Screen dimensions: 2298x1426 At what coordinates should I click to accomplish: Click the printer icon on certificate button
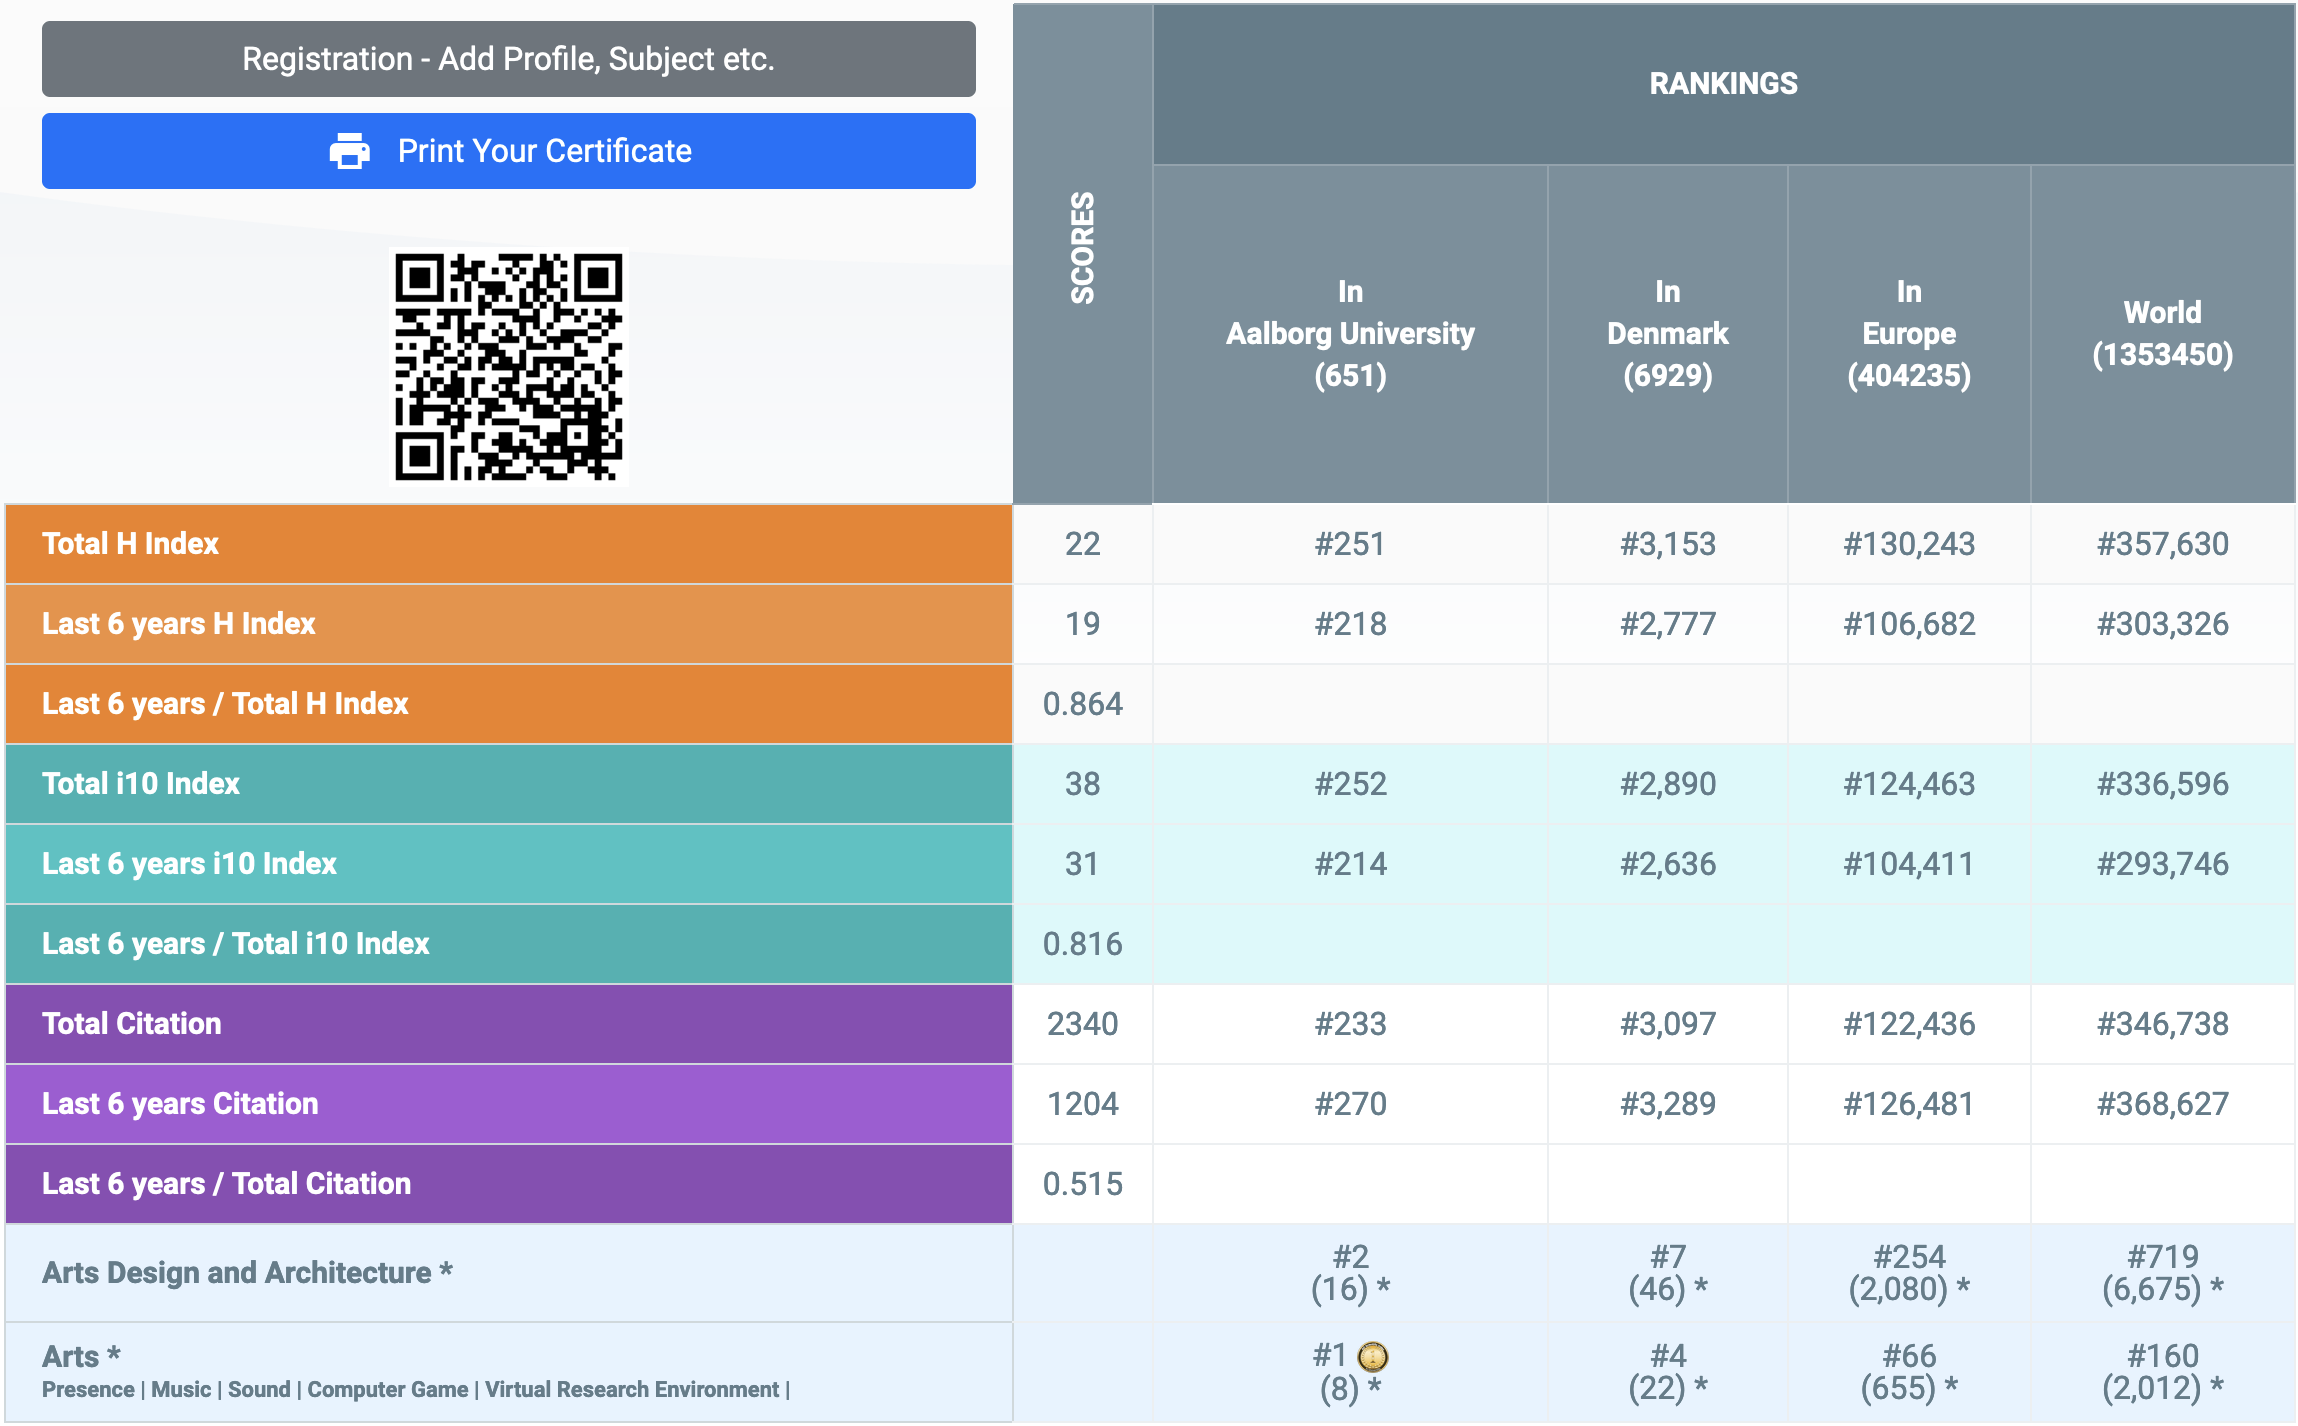pos(349,151)
